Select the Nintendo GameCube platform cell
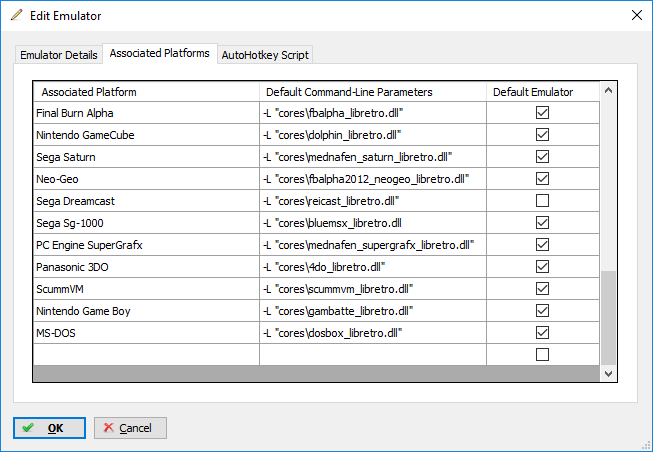The height and width of the screenshot is (452, 653). (x=146, y=135)
